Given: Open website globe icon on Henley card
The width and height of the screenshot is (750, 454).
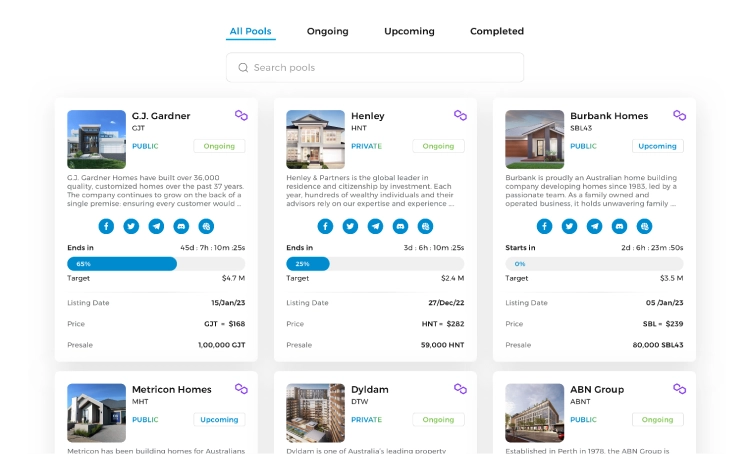Looking at the screenshot, I should point(425,226).
